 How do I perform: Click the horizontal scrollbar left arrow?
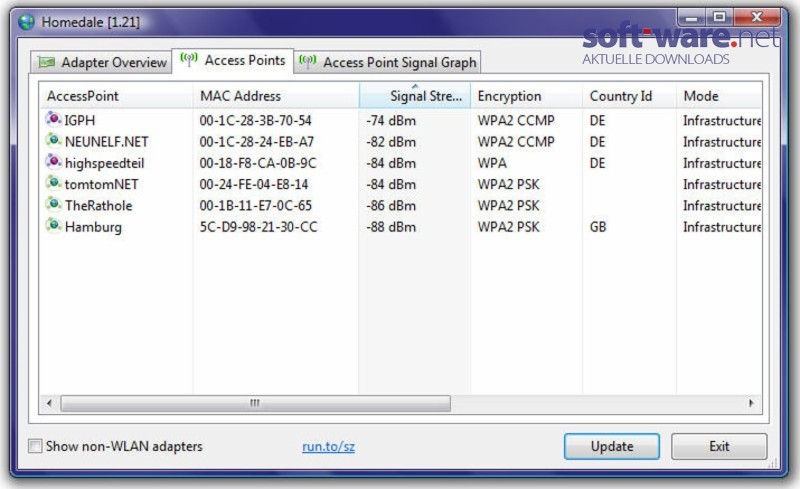tap(49, 403)
